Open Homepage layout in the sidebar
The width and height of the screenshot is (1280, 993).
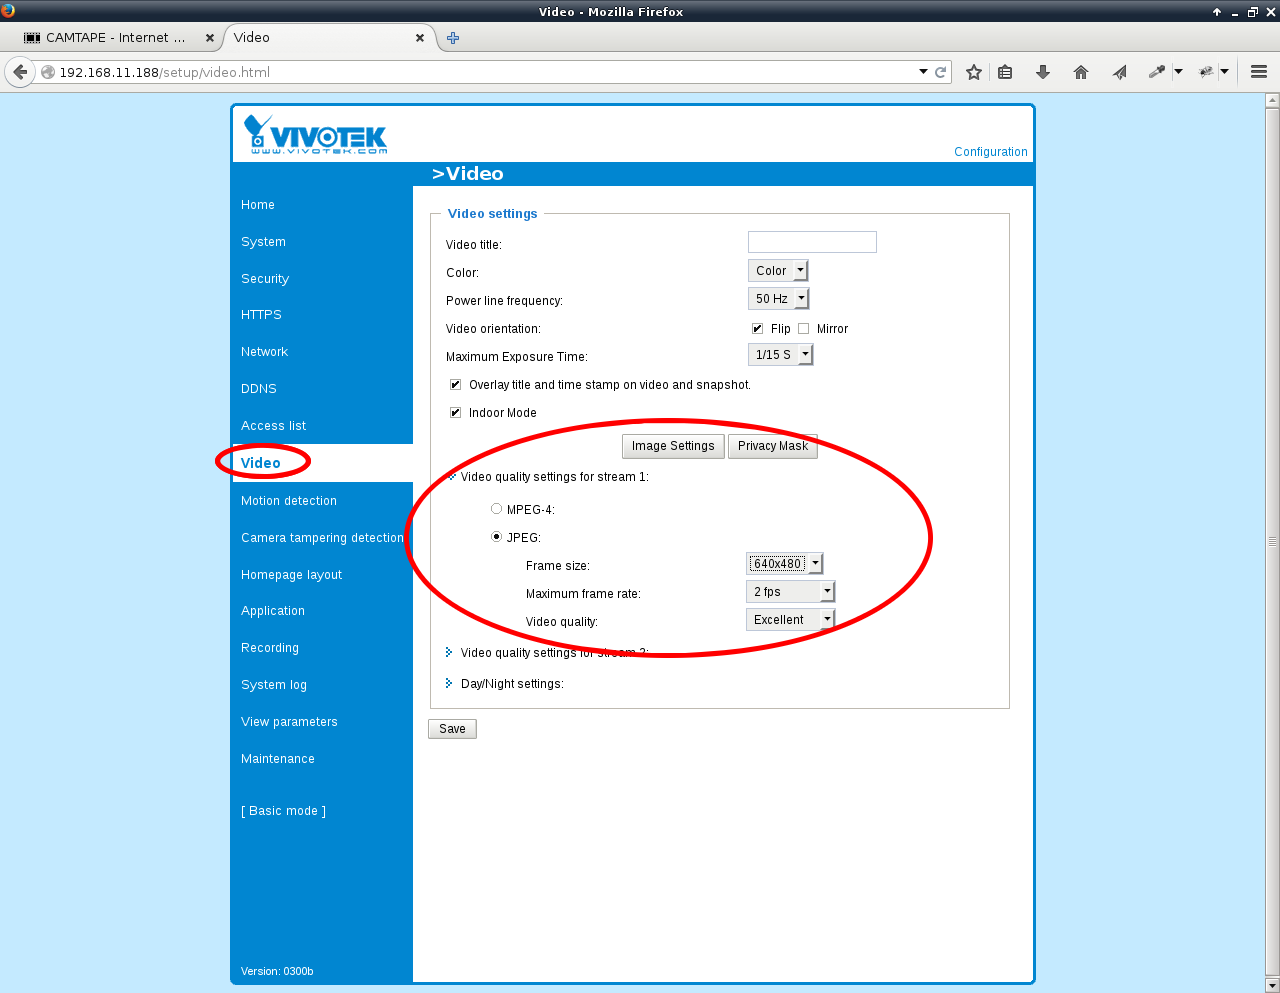click(x=291, y=575)
